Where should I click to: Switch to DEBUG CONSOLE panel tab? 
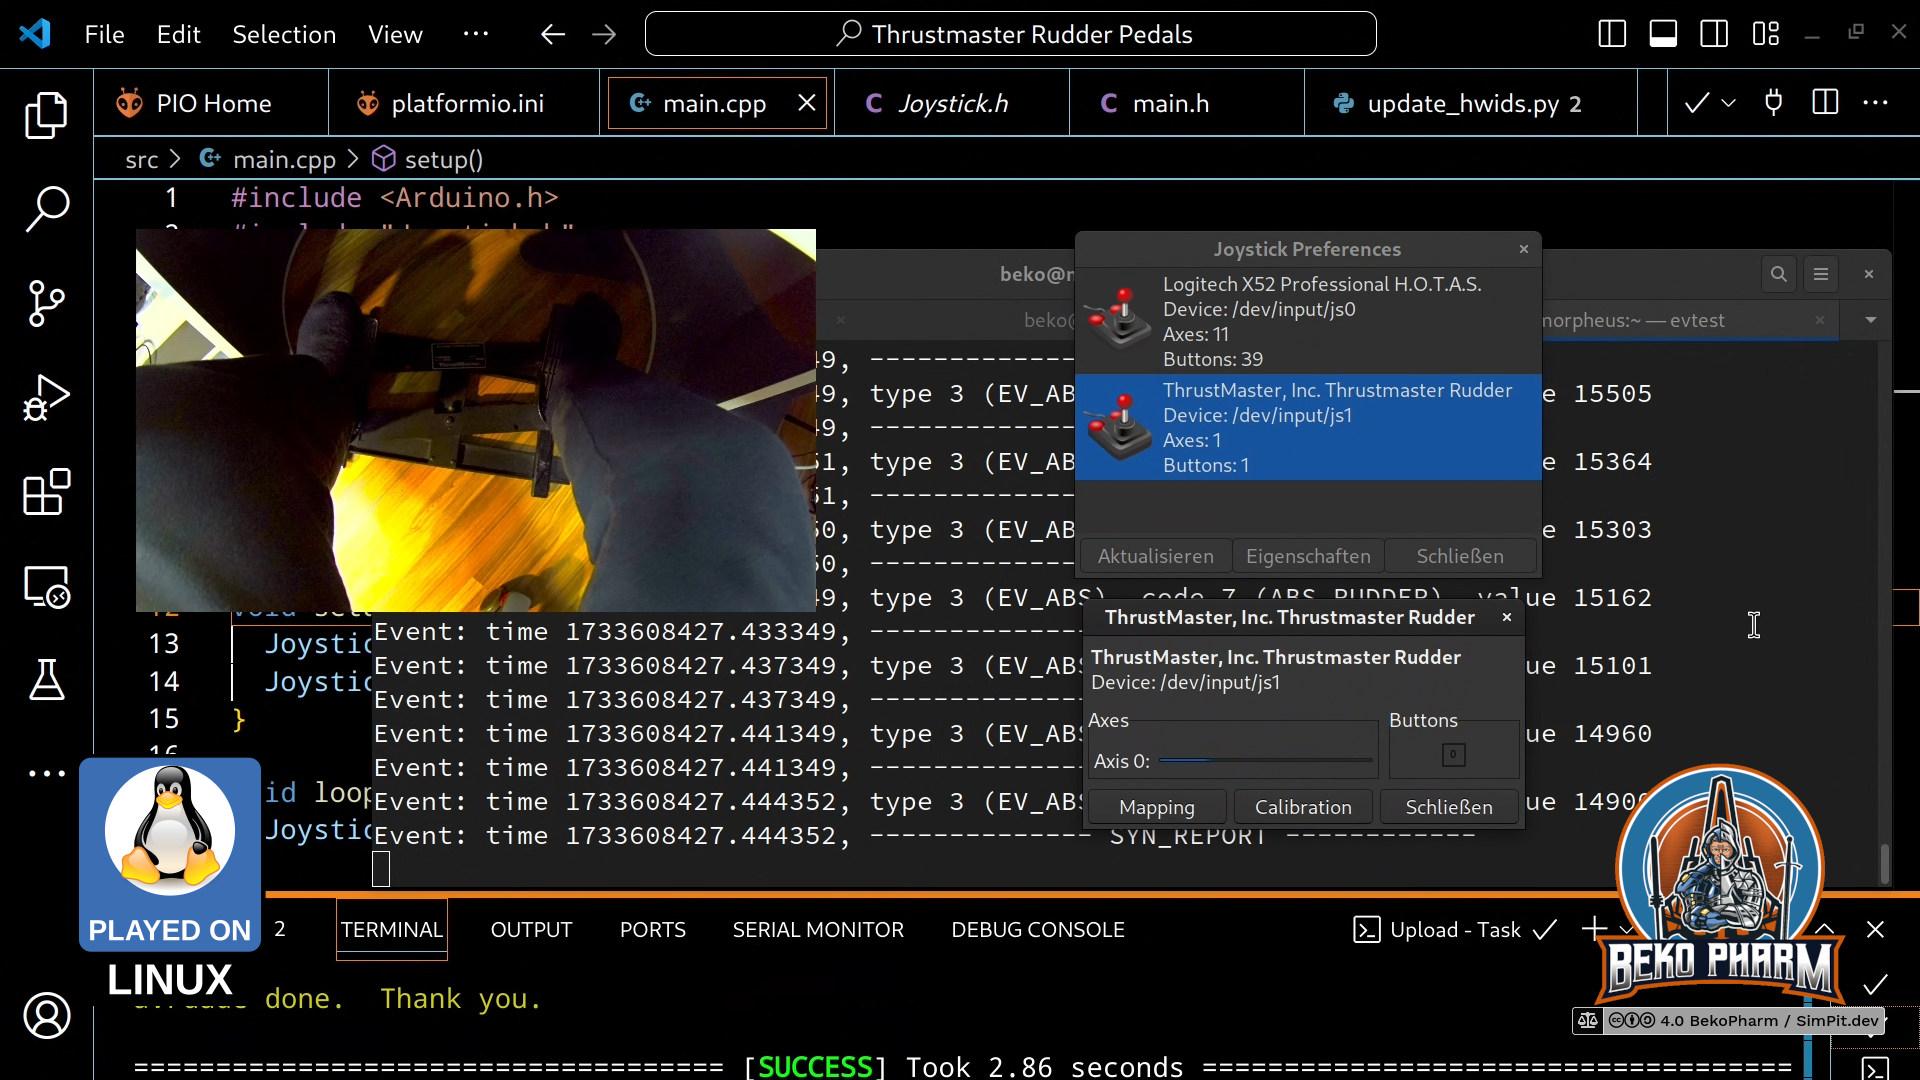click(1038, 930)
